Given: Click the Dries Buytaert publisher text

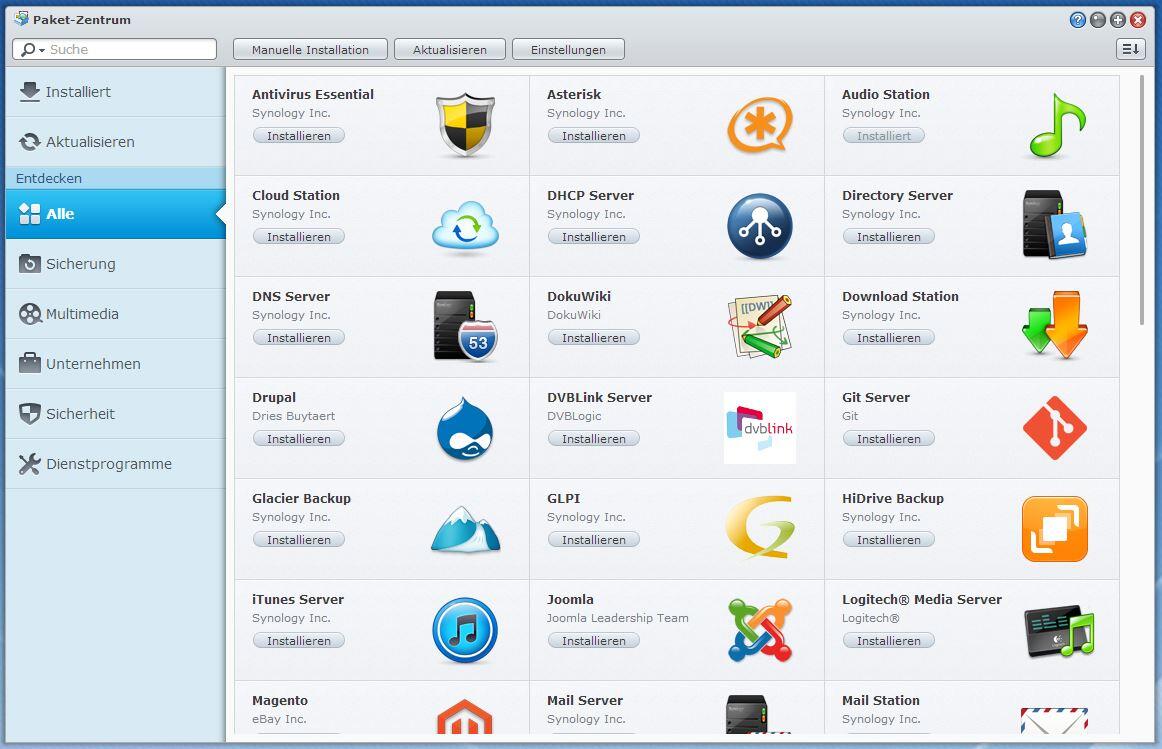Looking at the screenshot, I should (293, 416).
